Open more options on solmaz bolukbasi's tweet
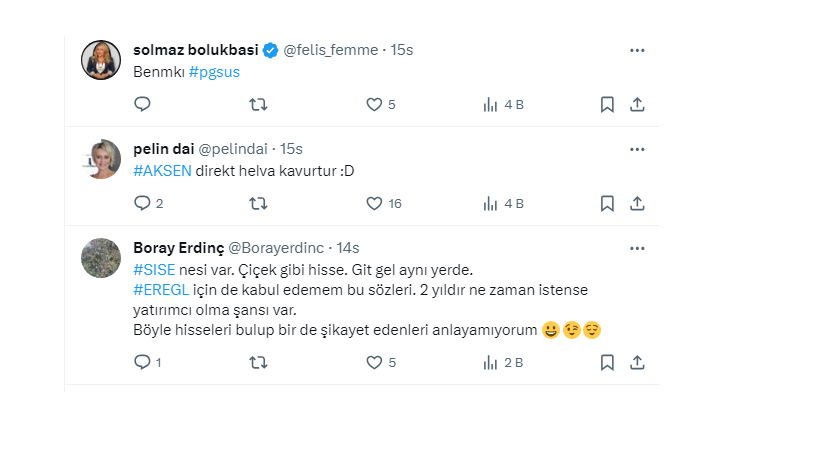The height and width of the screenshot is (463, 837). [637, 49]
